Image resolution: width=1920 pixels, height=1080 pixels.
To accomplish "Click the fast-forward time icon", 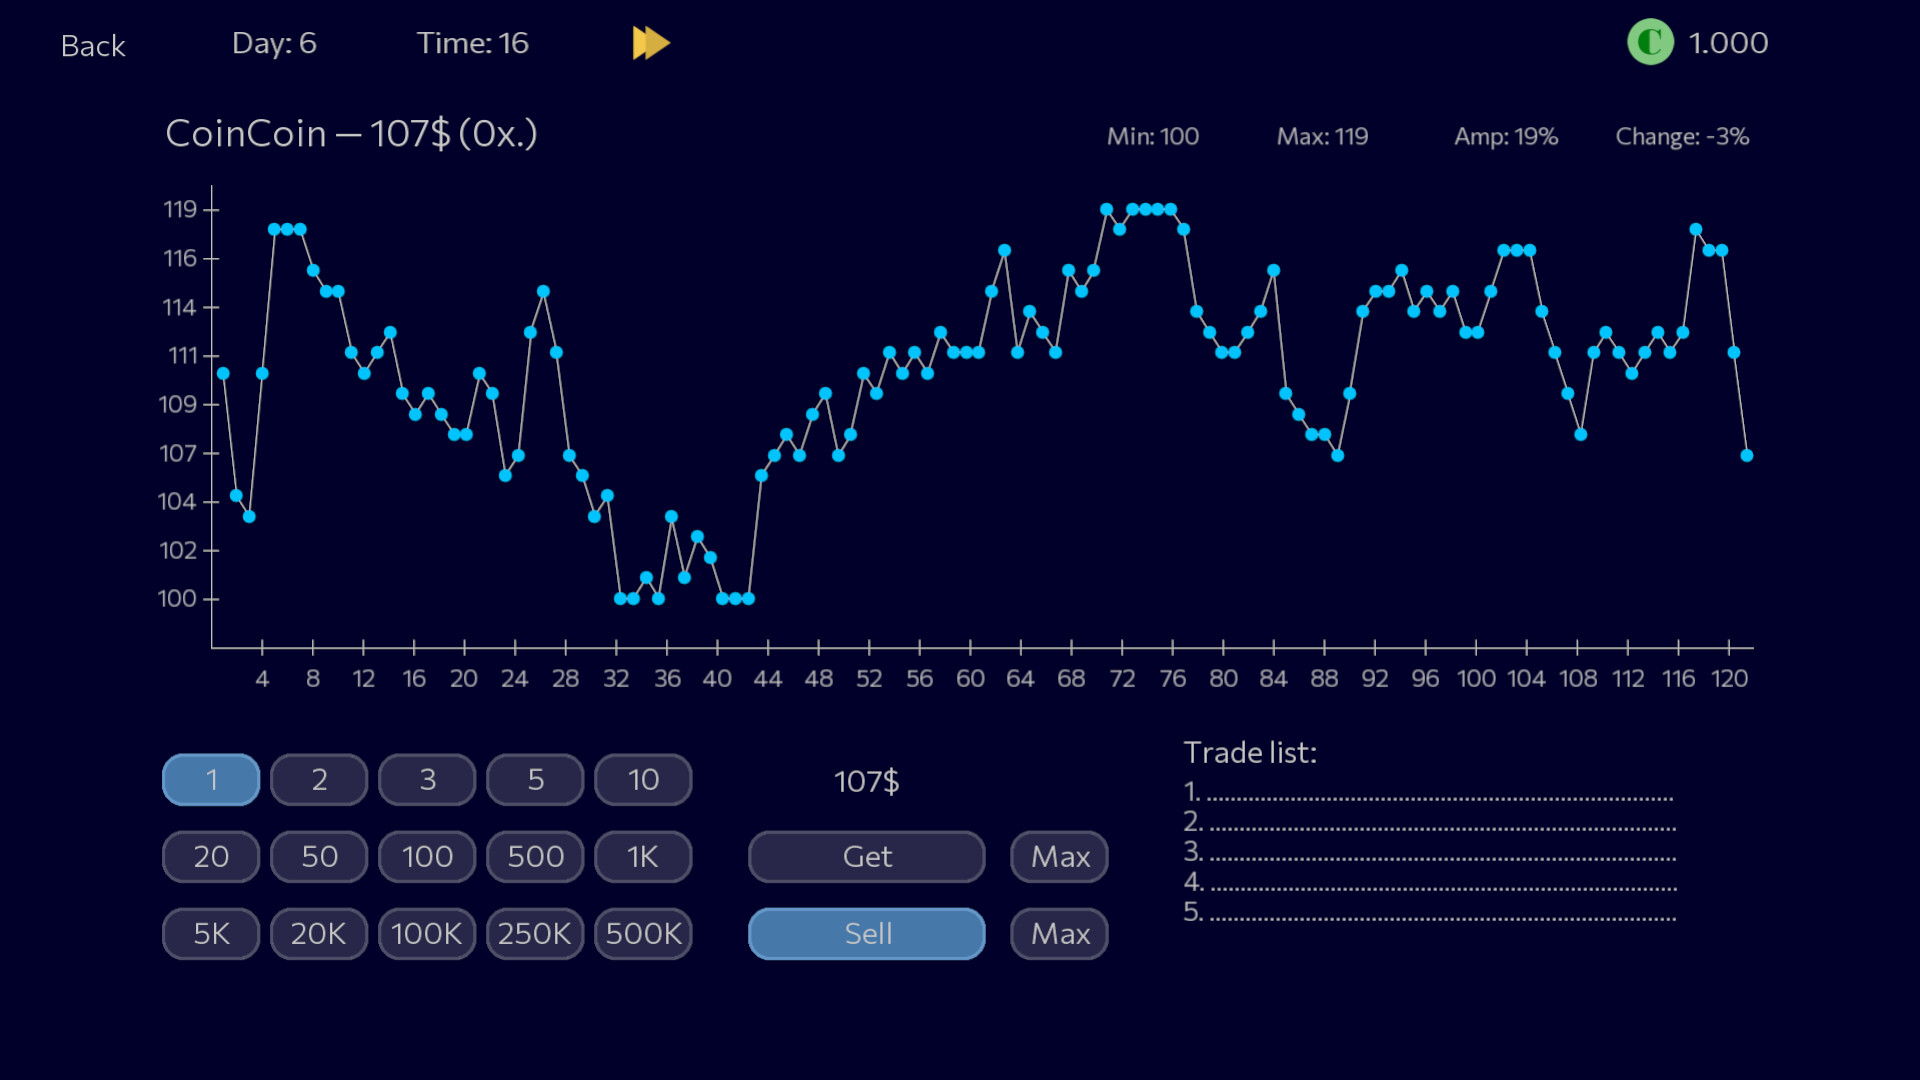I will point(651,43).
